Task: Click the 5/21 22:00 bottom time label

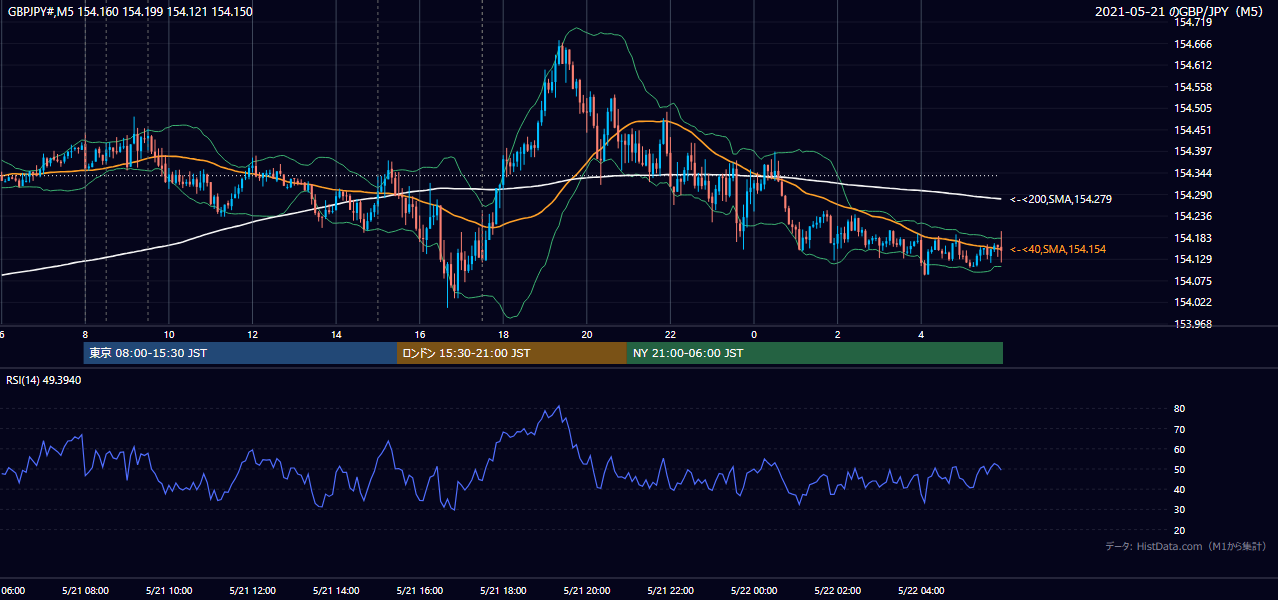Action: (x=670, y=590)
